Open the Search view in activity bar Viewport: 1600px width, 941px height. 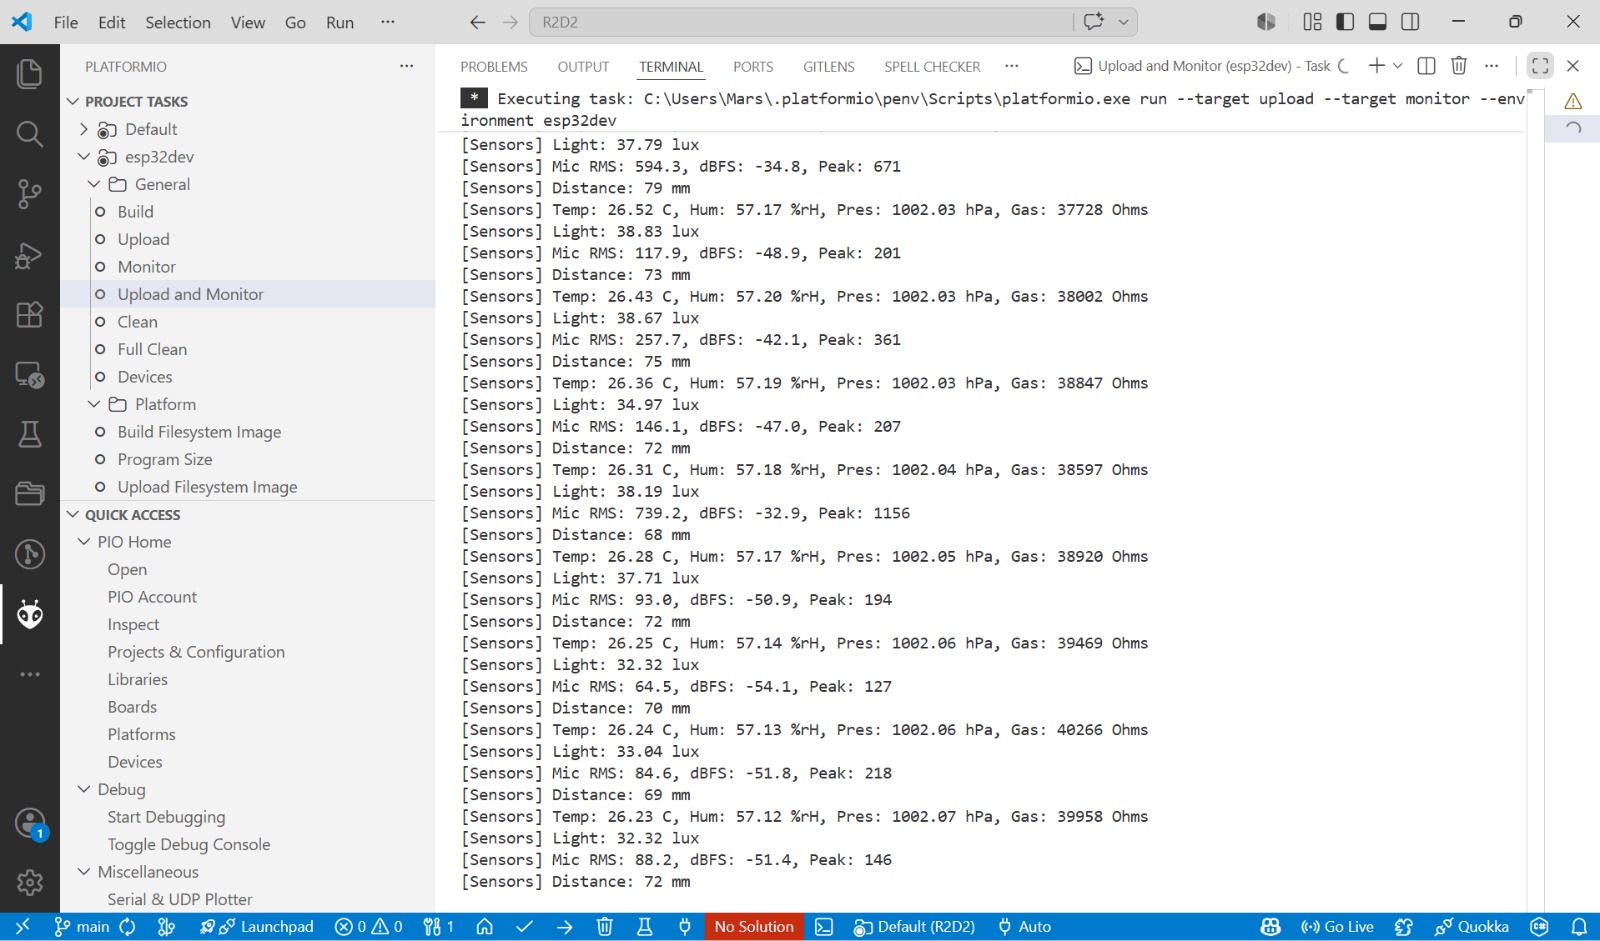pyautogui.click(x=29, y=134)
